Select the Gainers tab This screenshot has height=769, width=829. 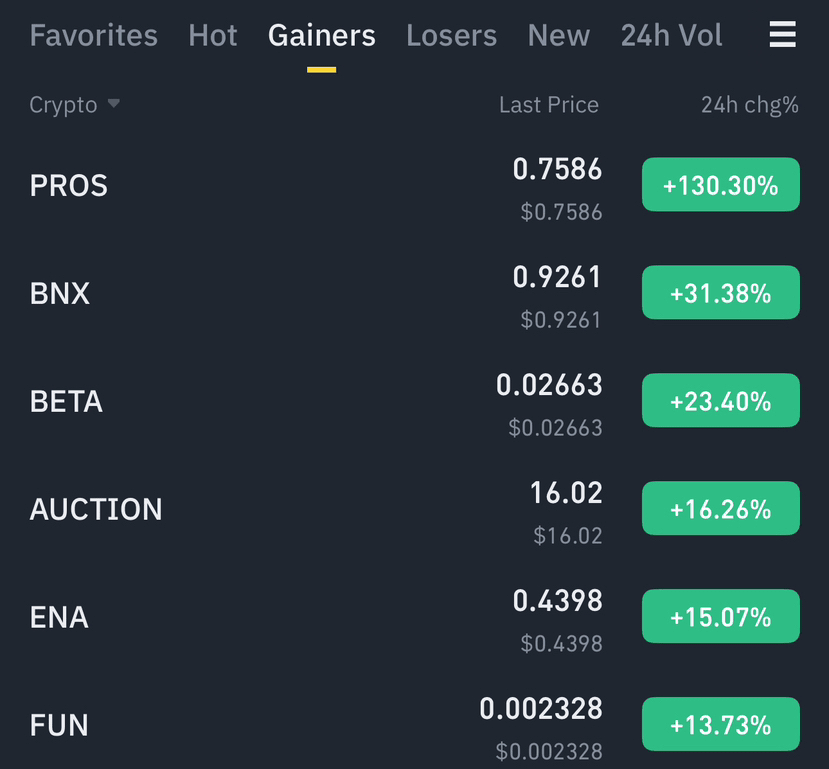(321, 36)
